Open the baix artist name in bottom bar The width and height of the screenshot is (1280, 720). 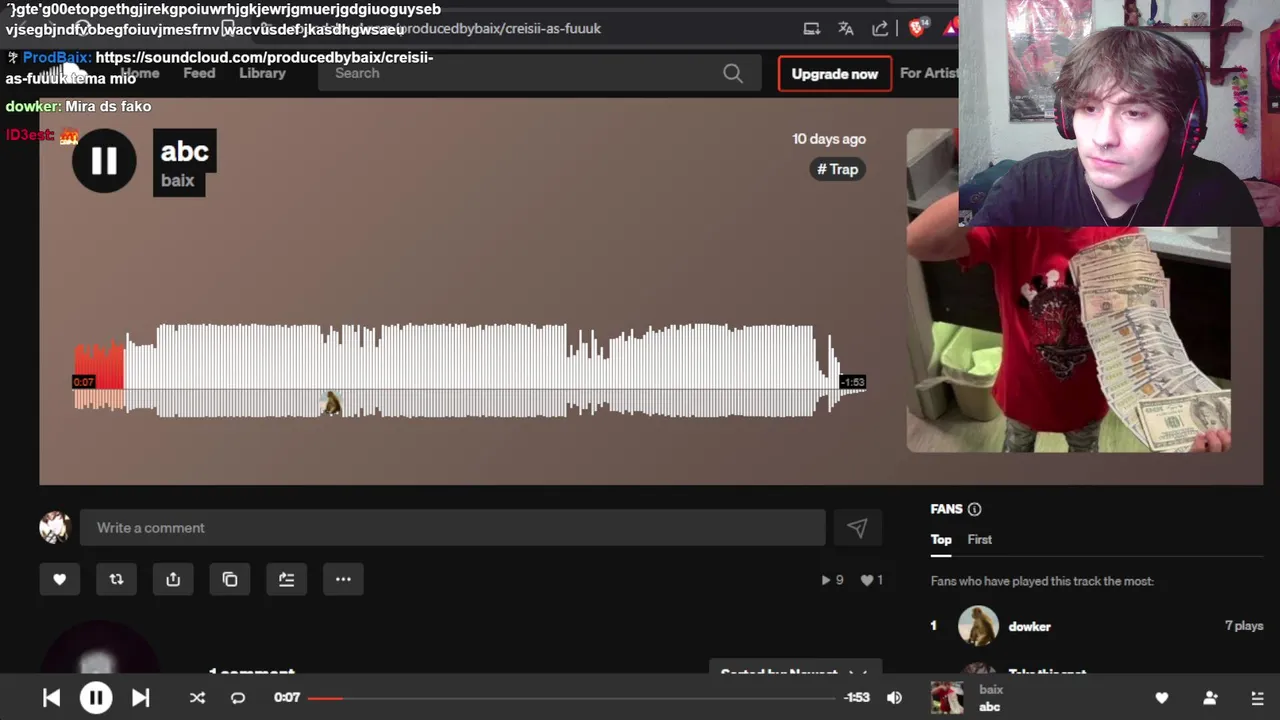[991, 690]
